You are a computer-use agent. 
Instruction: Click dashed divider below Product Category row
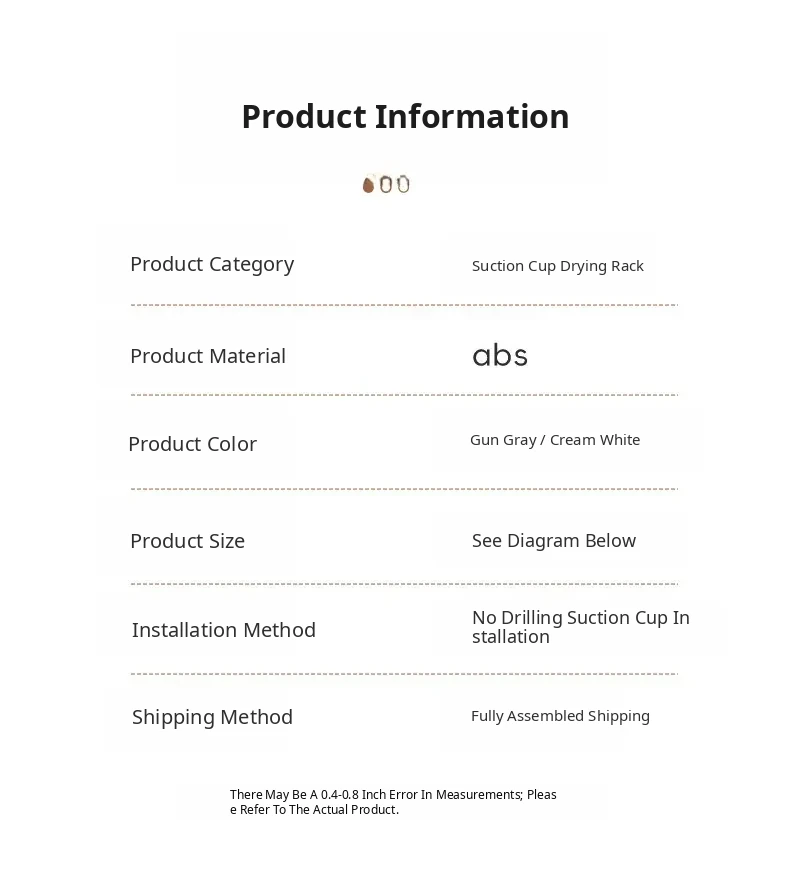click(404, 305)
